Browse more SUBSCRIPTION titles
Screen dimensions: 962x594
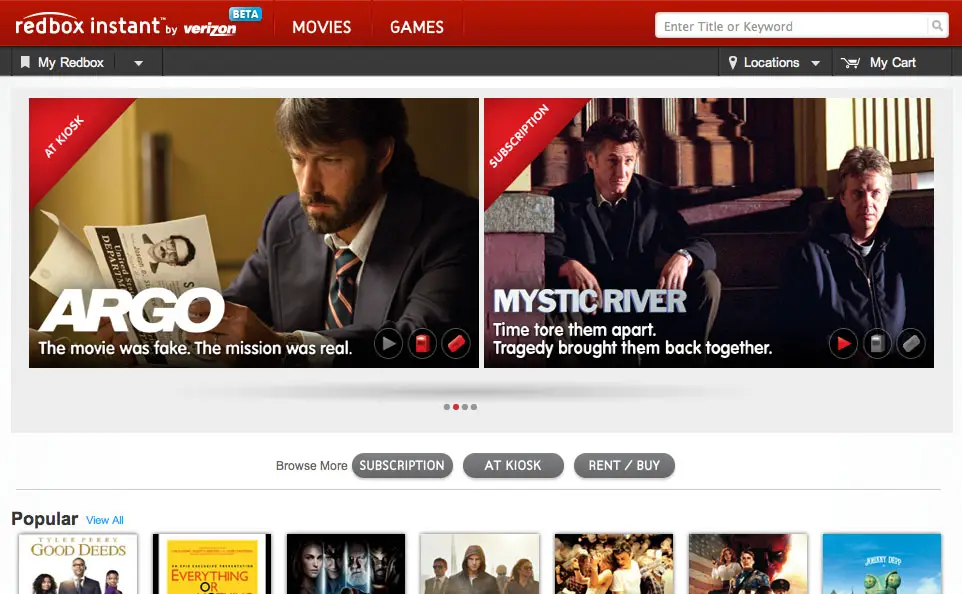[x=402, y=466]
